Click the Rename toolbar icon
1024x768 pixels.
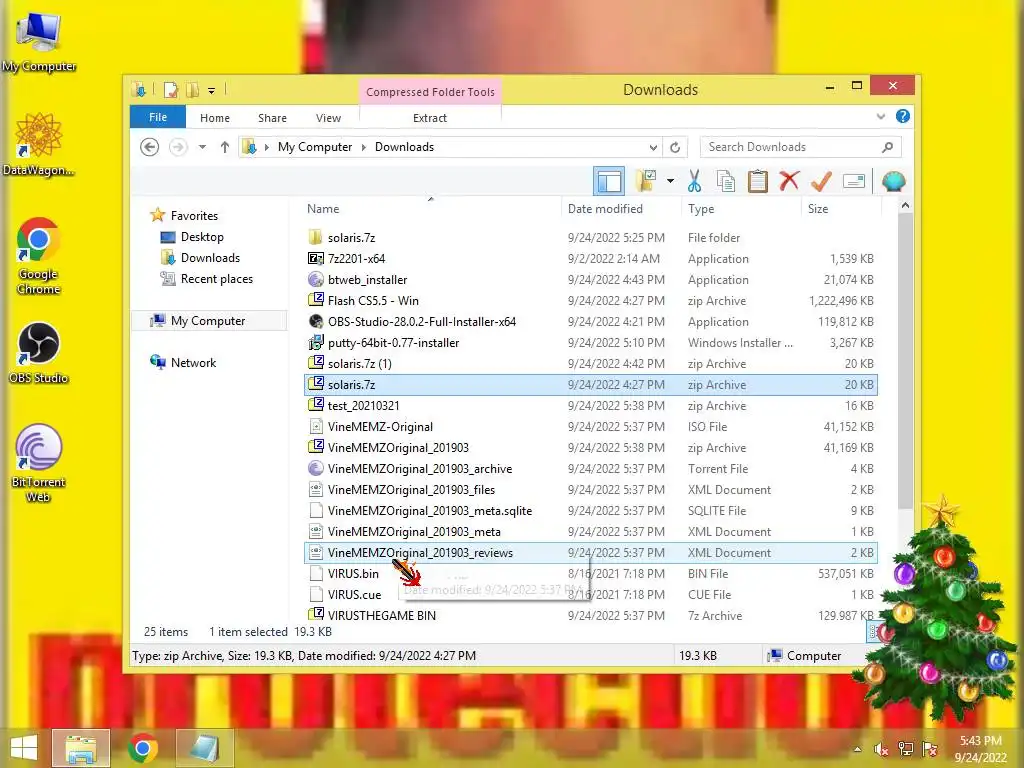[854, 182]
